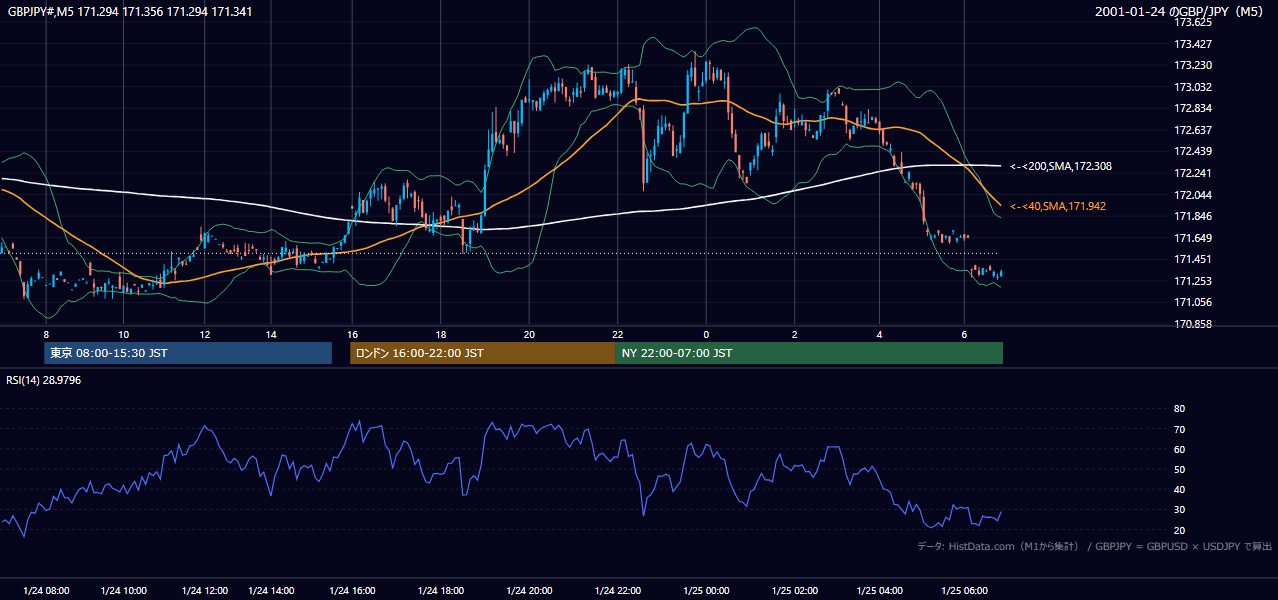The image size is (1278, 600).
Task: Click the 1/24 10:00 date label
Action: pyautogui.click(x=124, y=591)
